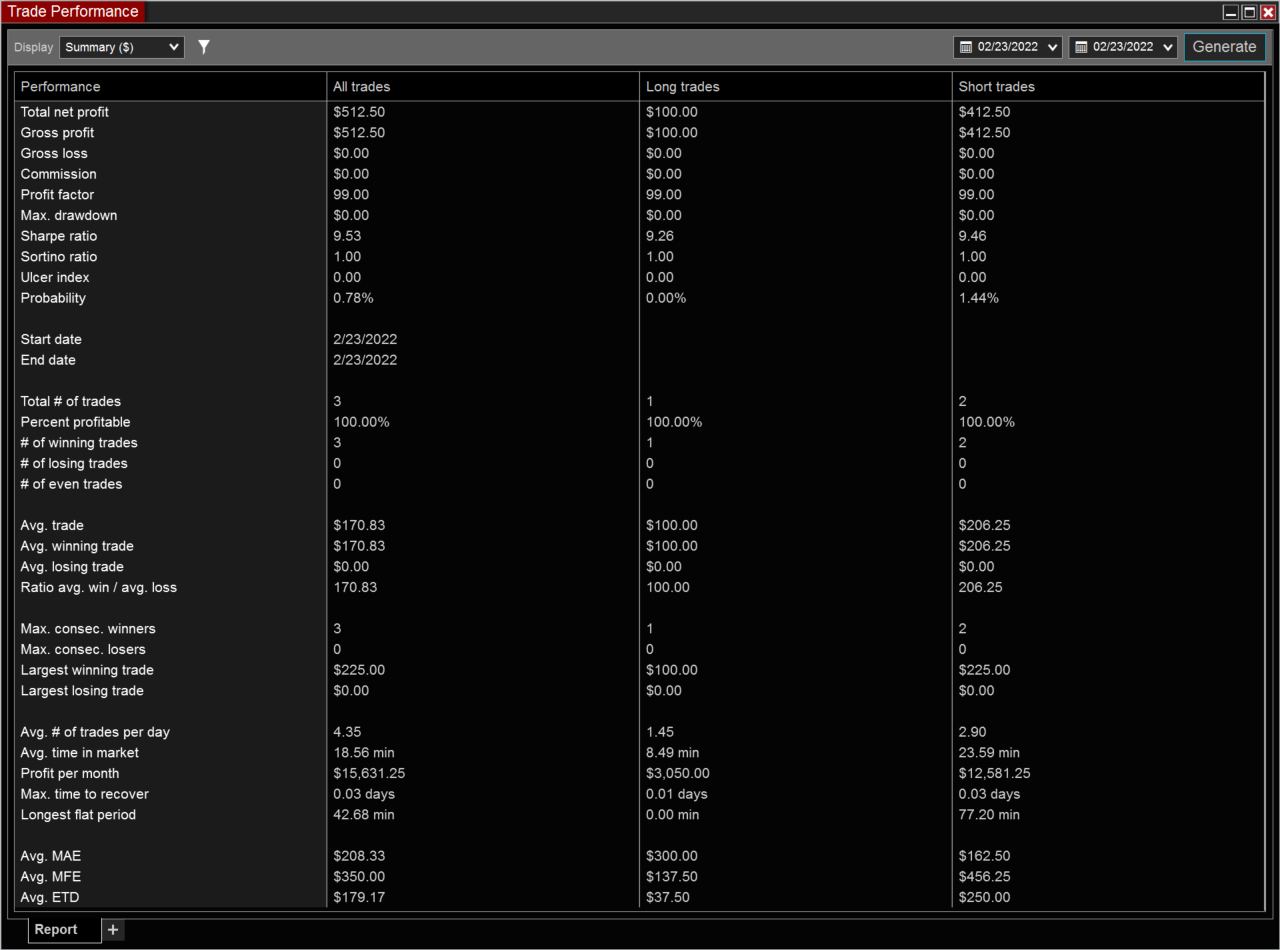Select the Avg. losing trade label
The width and height of the screenshot is (1280, 950).
coord(72,567)
